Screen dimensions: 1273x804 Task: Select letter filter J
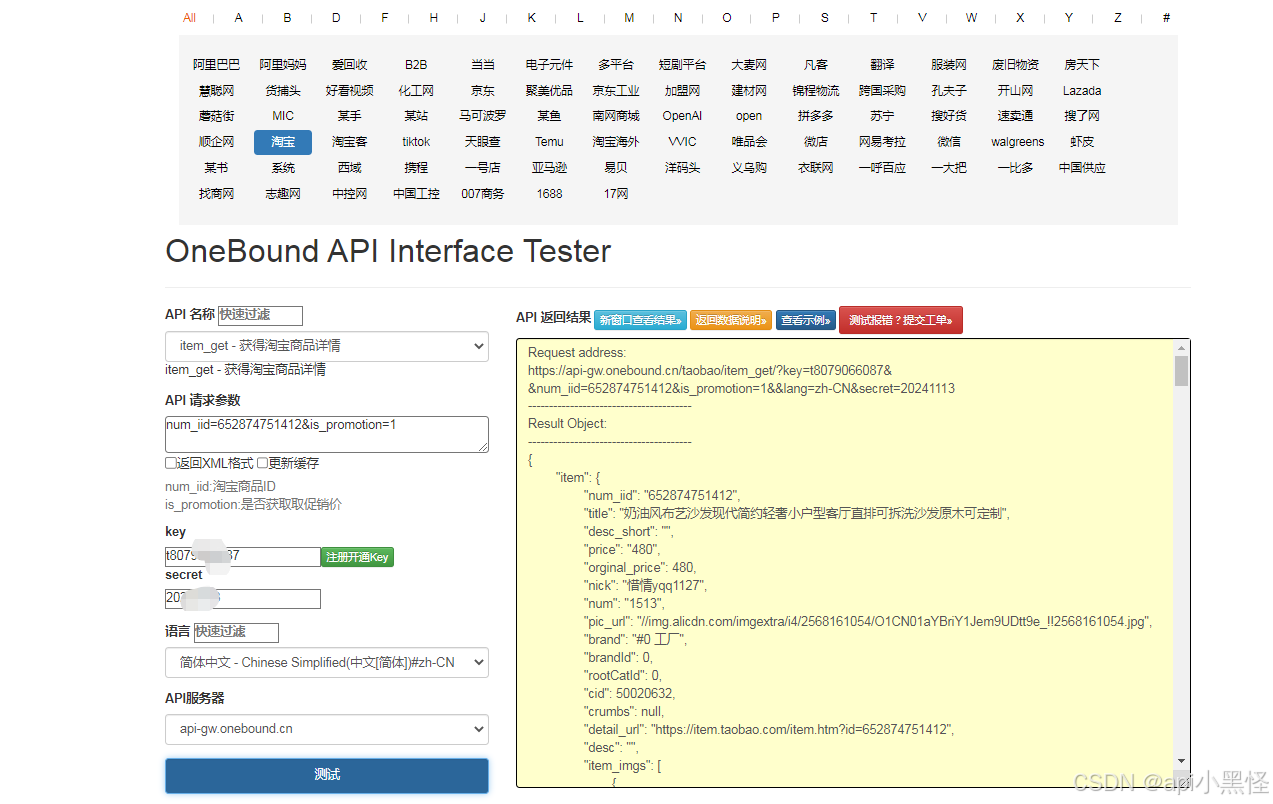point(482,18)
